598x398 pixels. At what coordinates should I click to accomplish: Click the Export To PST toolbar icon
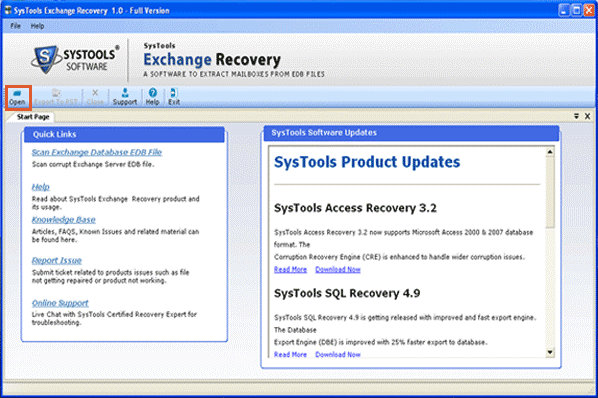click(x=56, y=98)
